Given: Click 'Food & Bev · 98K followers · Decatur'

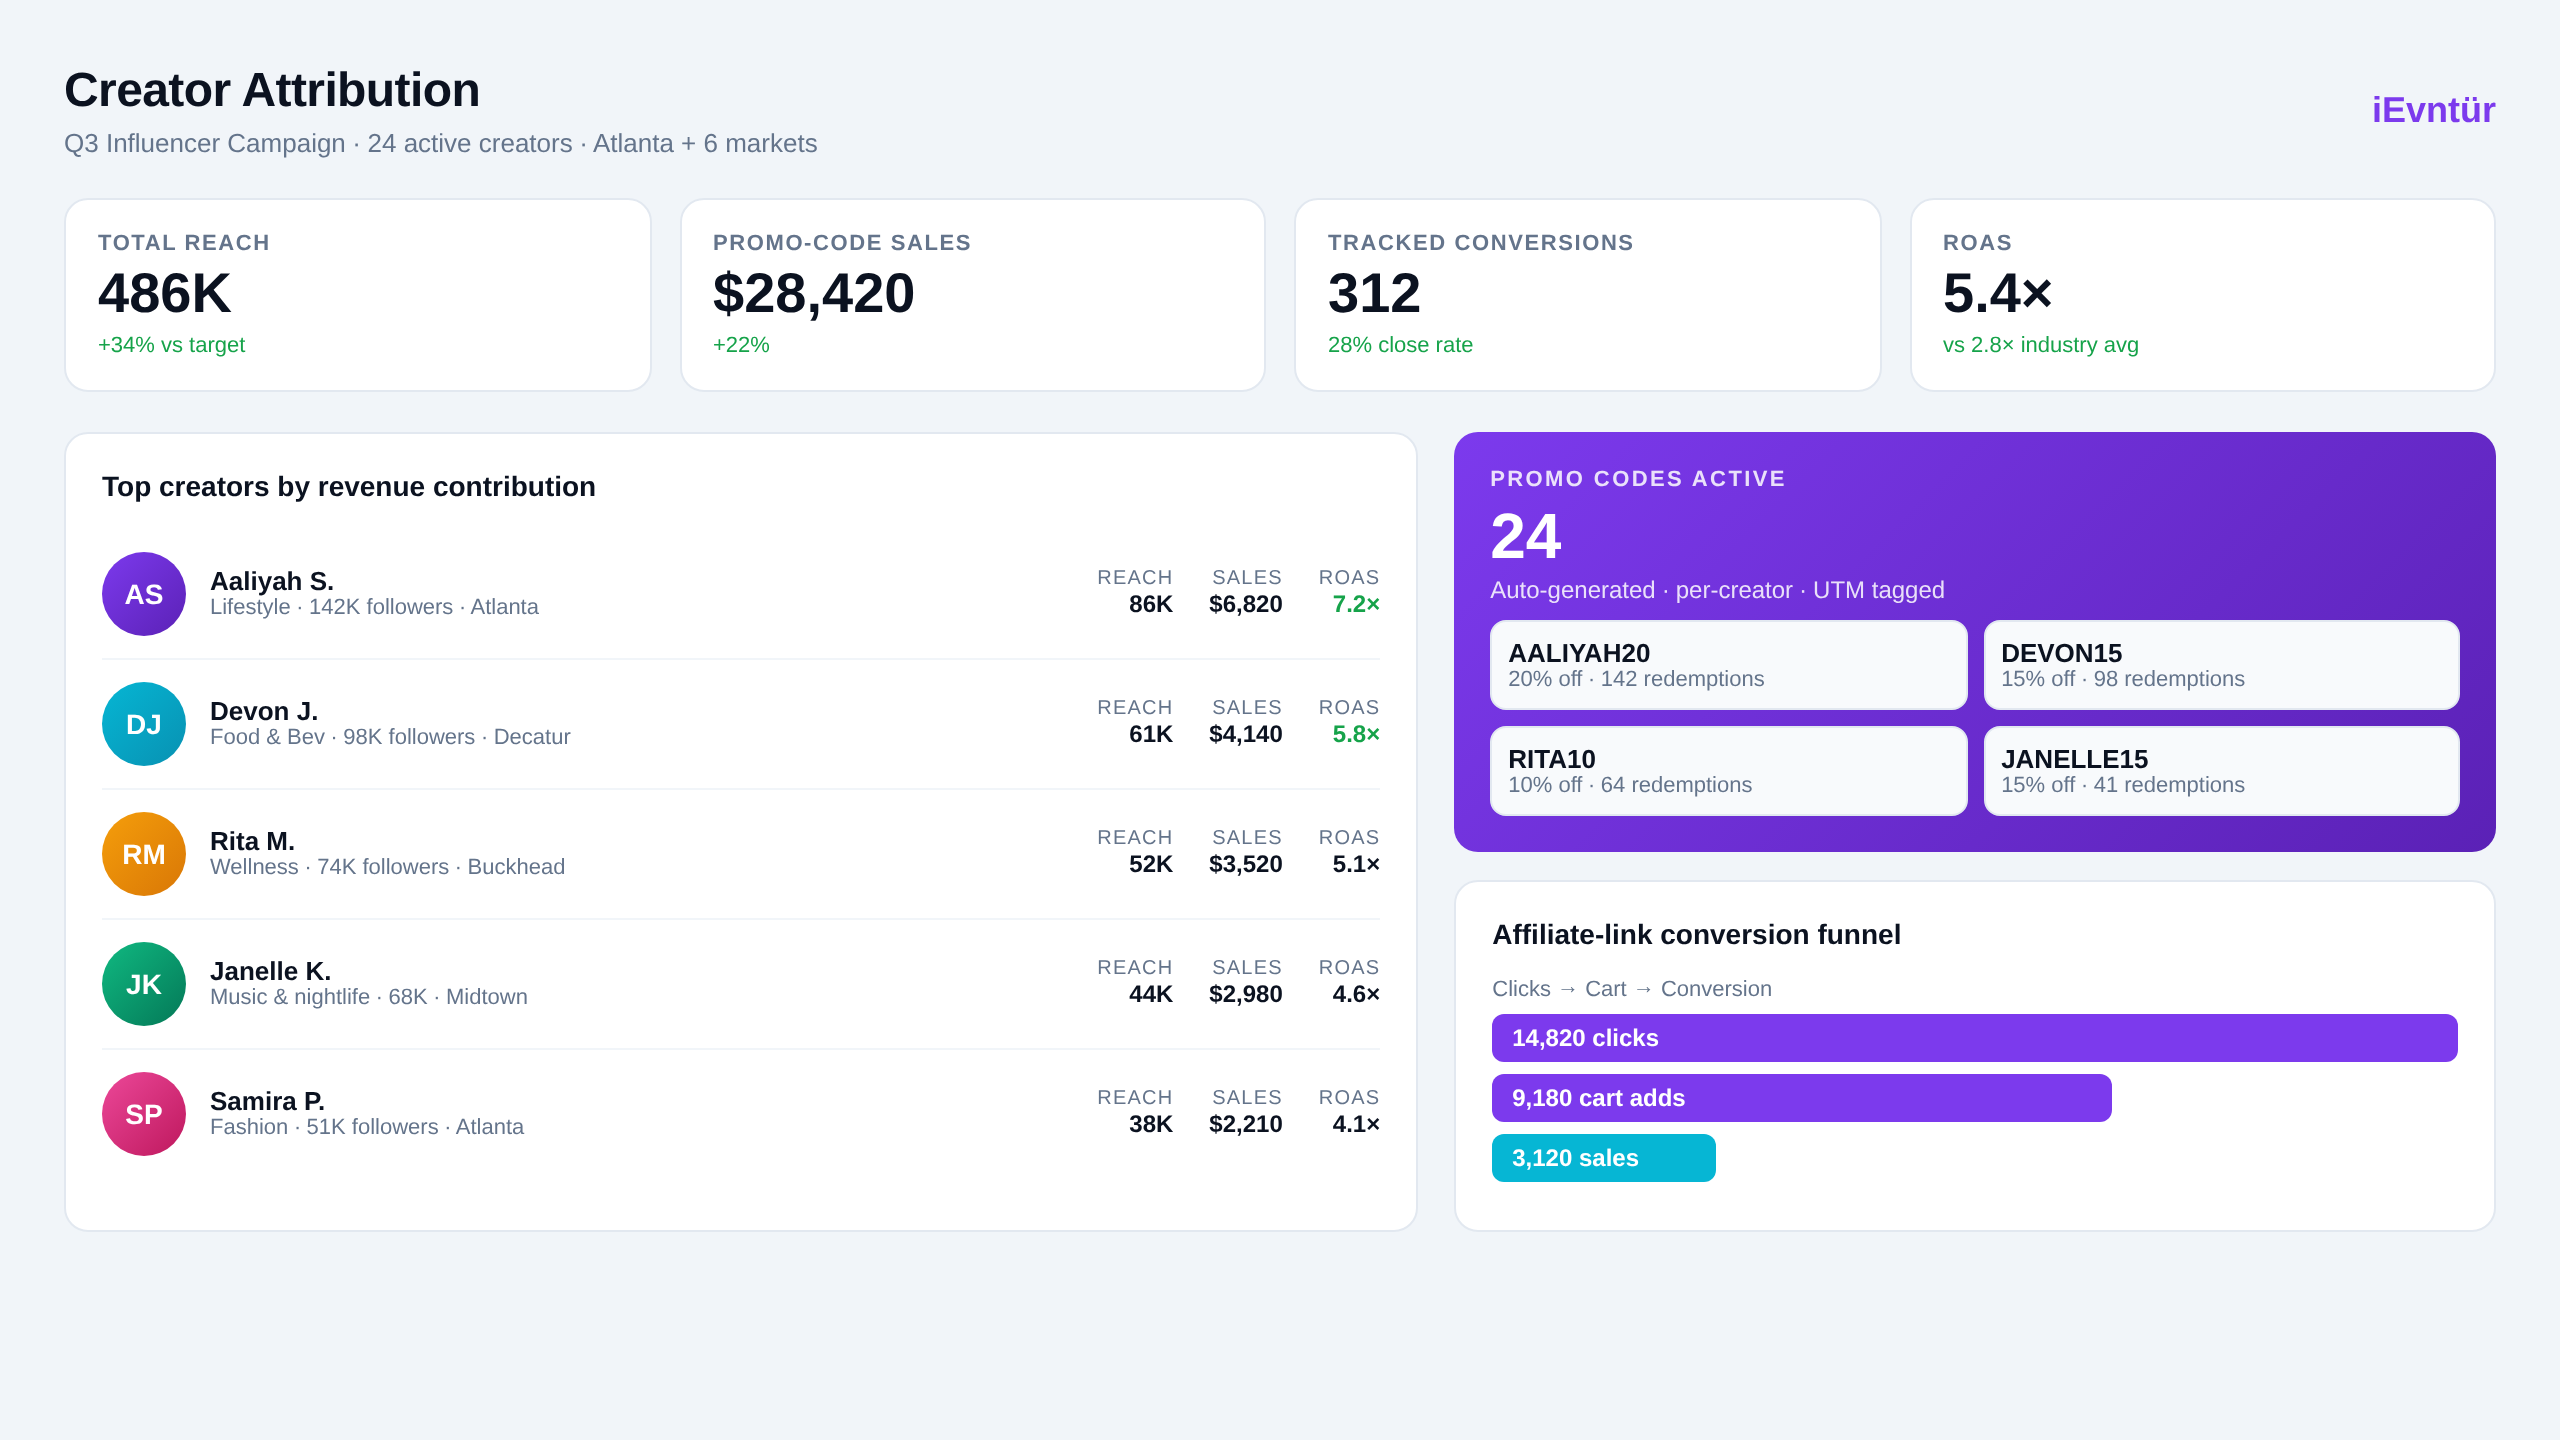Looking at the screenshot, I should tap(390, 737).
